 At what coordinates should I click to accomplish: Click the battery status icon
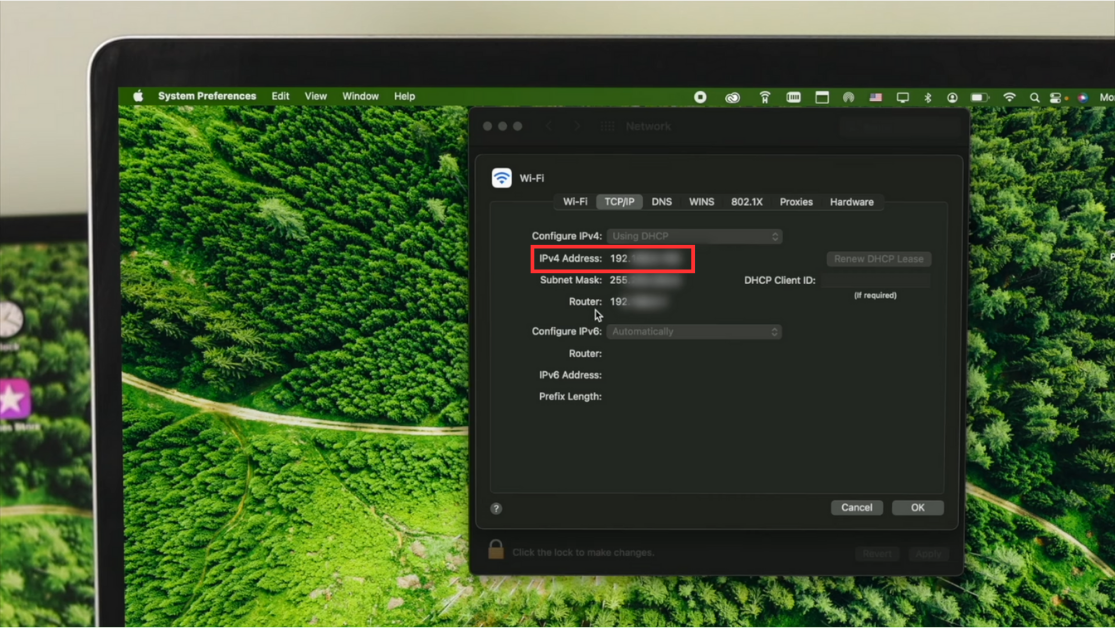click(980, 97)
